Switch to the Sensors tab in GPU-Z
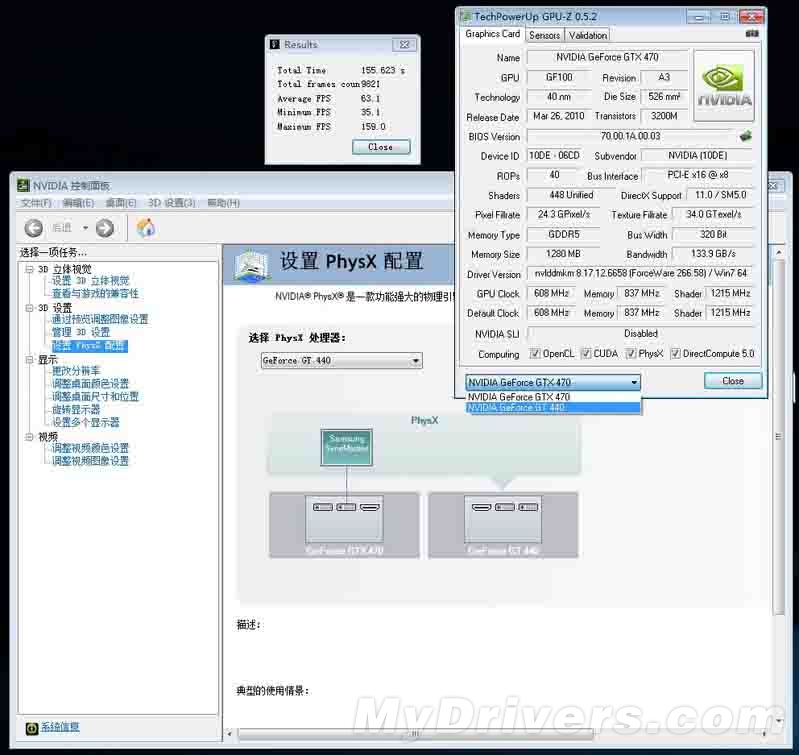The image size is (799, 755). 544,35
